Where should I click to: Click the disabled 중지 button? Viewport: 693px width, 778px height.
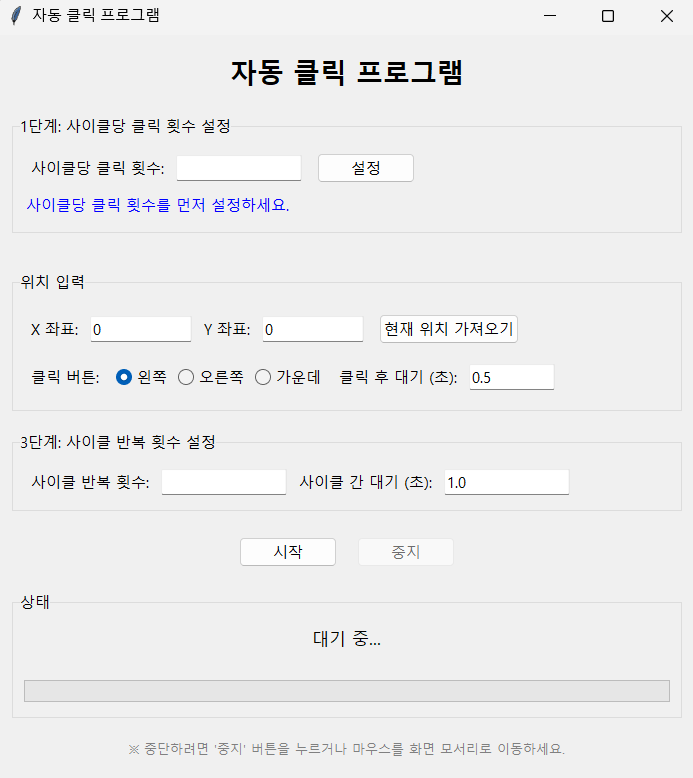406,552
